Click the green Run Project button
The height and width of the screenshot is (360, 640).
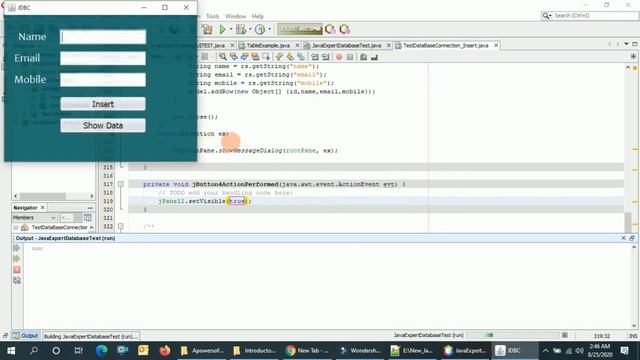coord(222,29)
